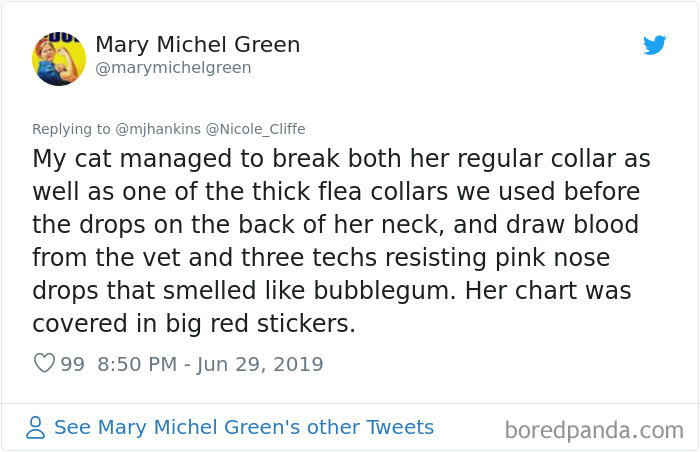Open the 8:50 PM - Jun 29, 2019 timestamp
This screenshot has height=452, width=700.
tap(210, 364)
